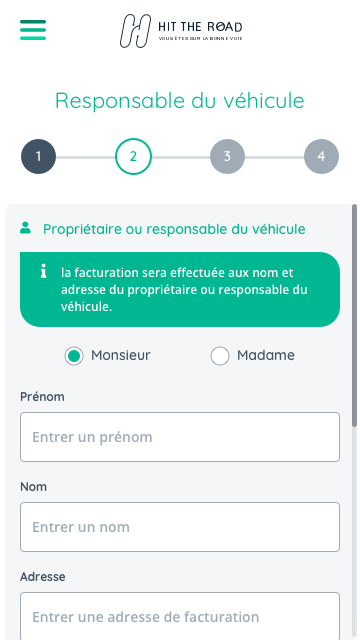Click the Monsieur label text
The width and height of the screenshot is (360, 640).
pyautogui.click(x=121, y=355)
